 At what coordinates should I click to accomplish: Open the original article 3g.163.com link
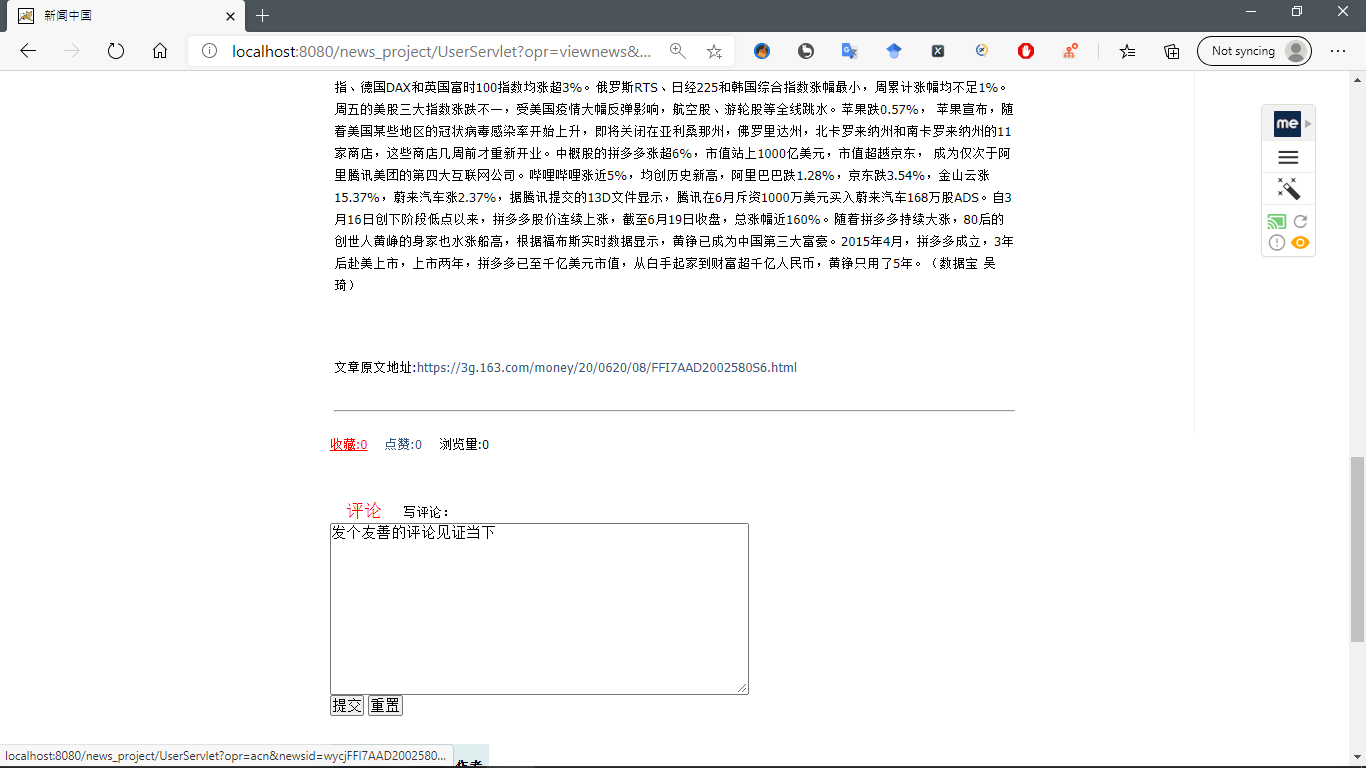point(607,368)
